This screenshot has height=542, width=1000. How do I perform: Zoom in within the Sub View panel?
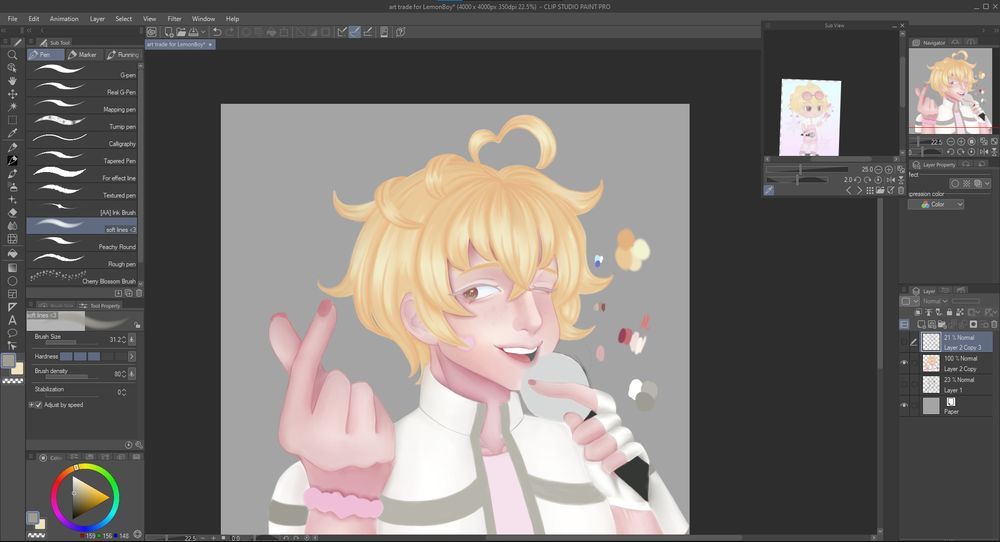pos(888,170)
